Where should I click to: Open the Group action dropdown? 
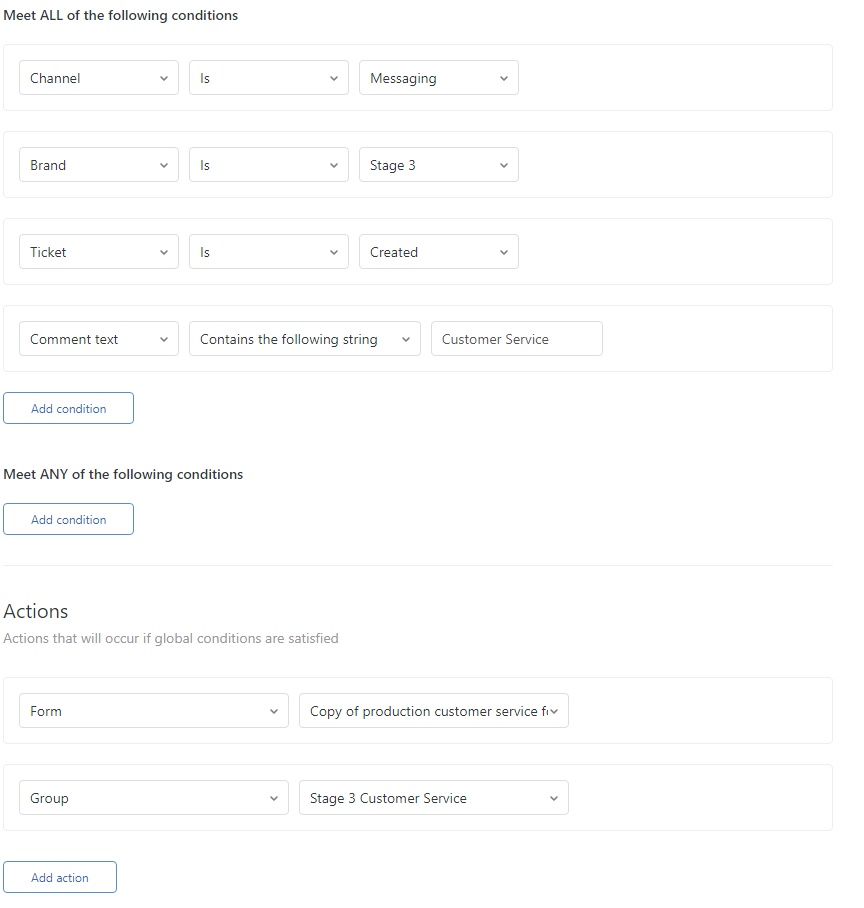(x=153, y=798)
